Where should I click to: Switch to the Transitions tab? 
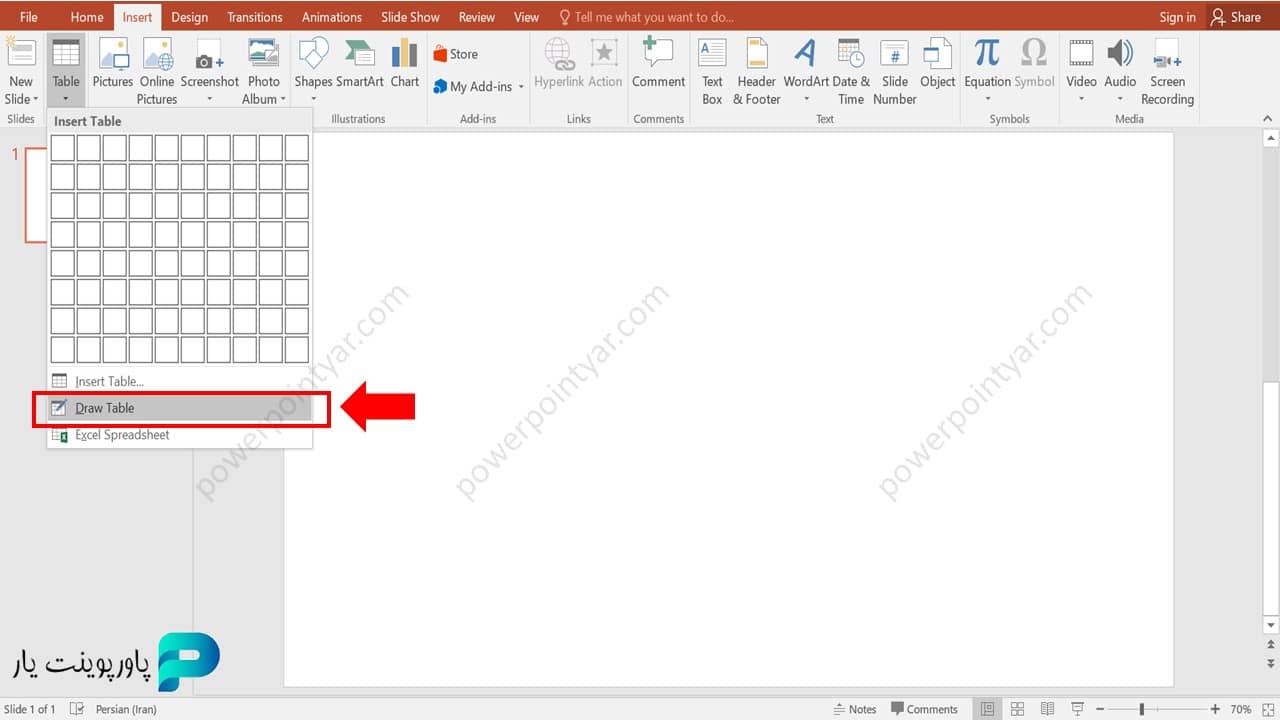[255, 17]
